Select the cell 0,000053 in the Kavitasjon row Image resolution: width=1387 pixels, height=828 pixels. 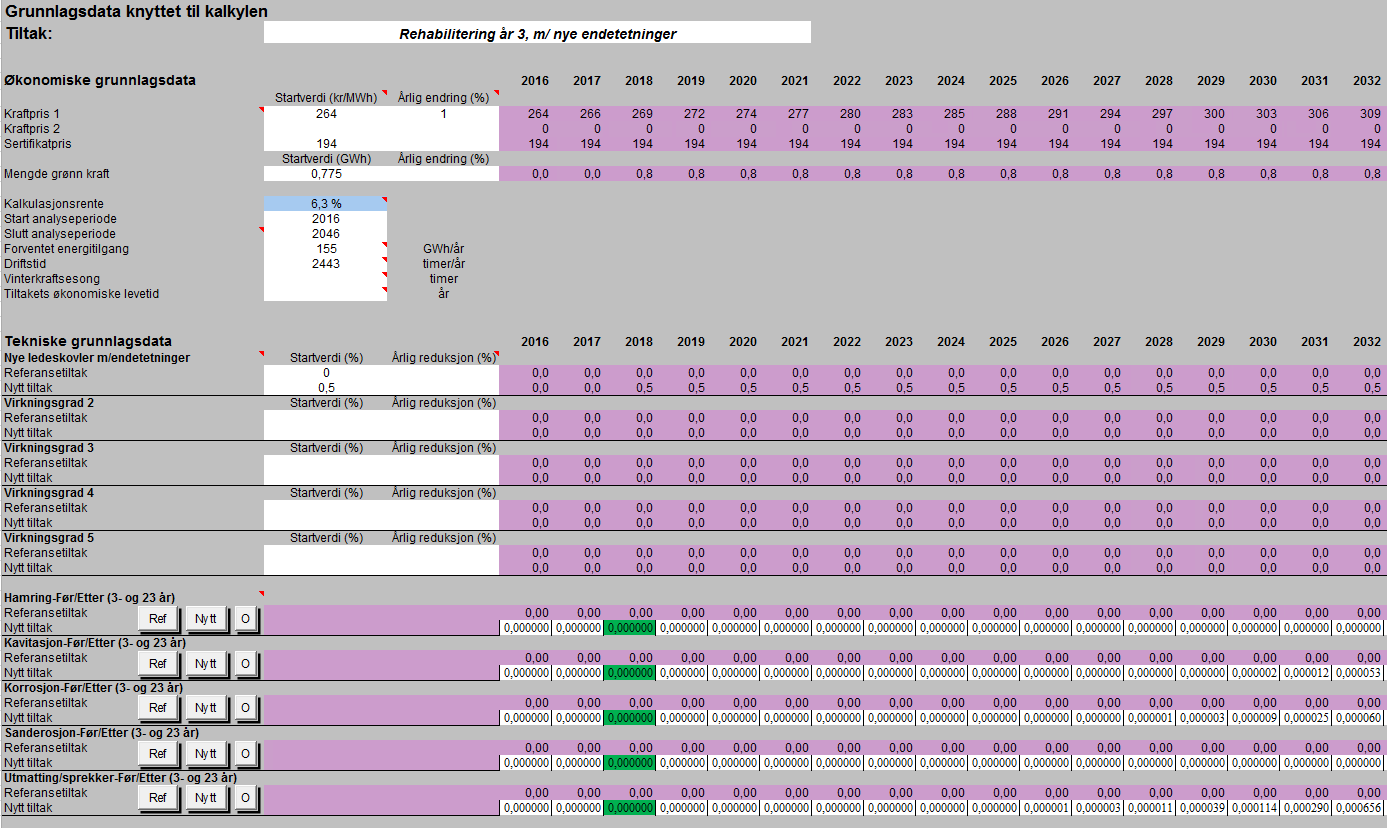tap(1359, 673)
